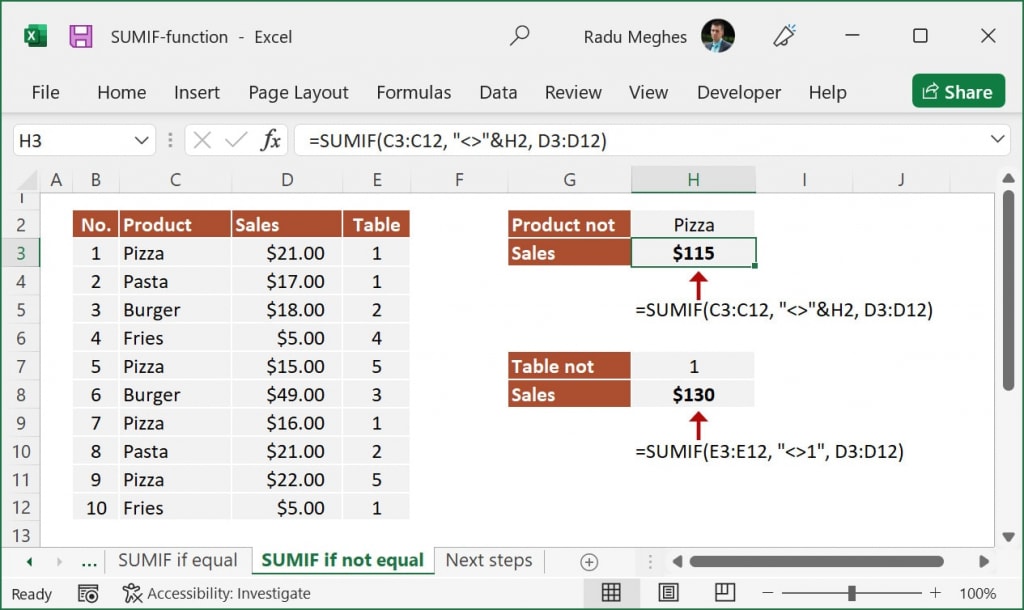
Task: Open the Developer ribbon tab
Action: click(738, 92)
